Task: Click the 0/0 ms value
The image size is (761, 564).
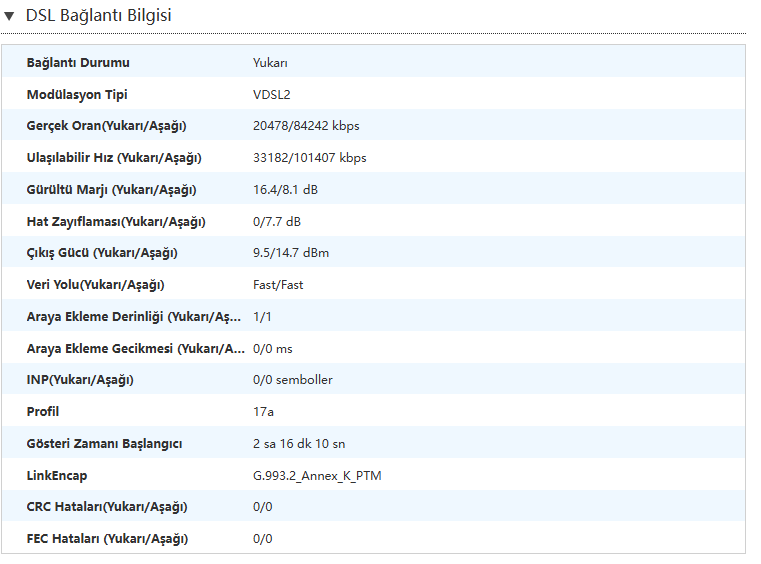Action: click(x=273, y=349)
